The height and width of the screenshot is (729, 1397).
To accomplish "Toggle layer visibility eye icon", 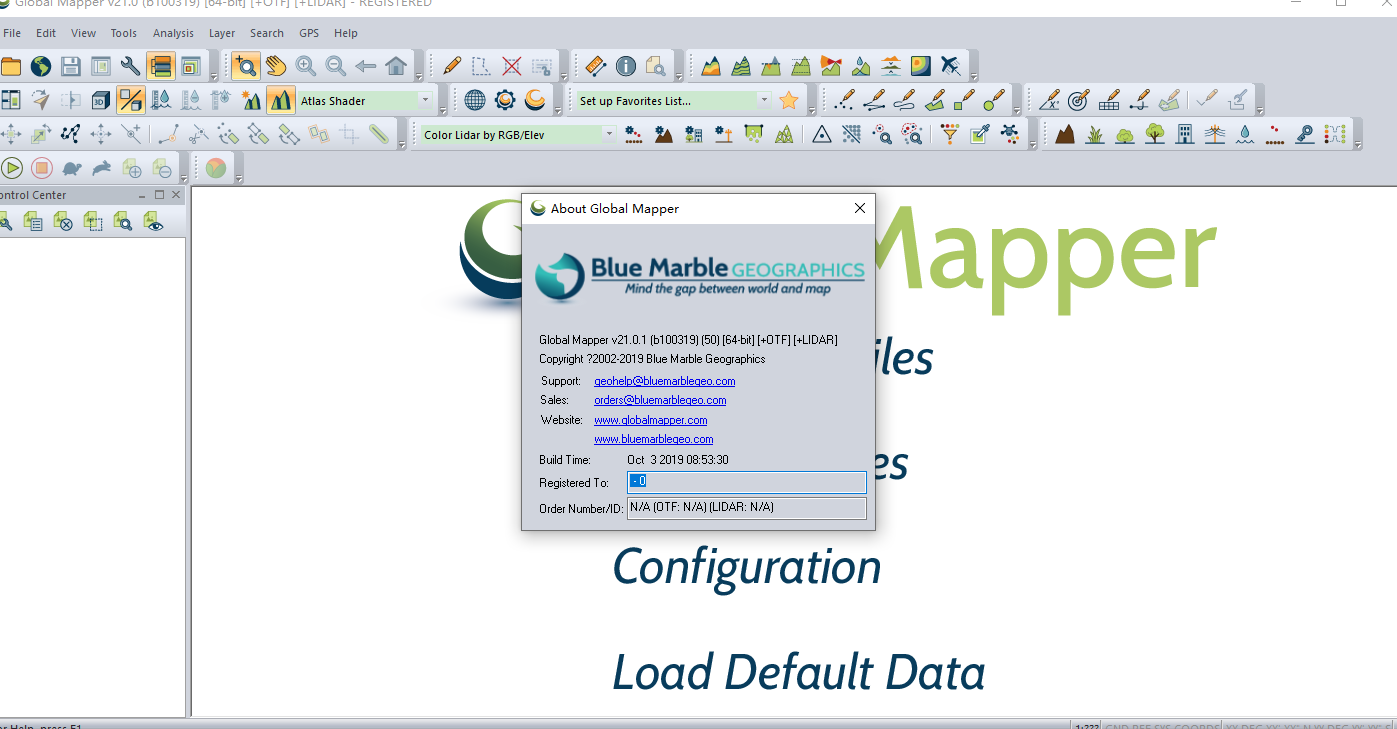I will point(153,222).
